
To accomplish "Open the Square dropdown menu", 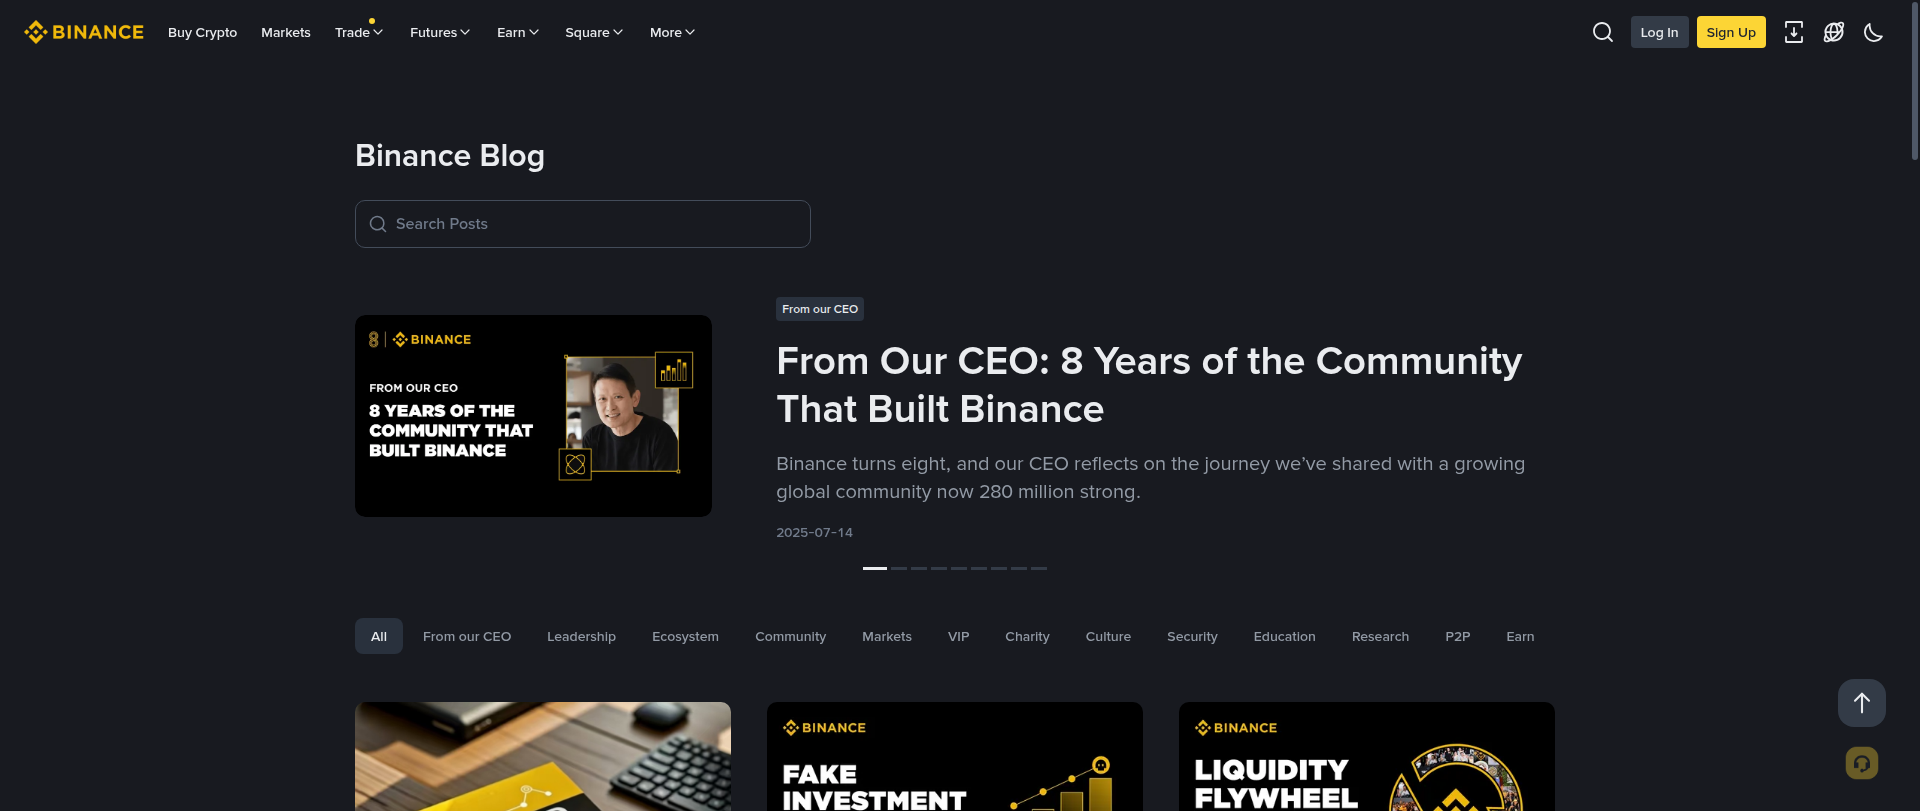I will coord(594,32).
